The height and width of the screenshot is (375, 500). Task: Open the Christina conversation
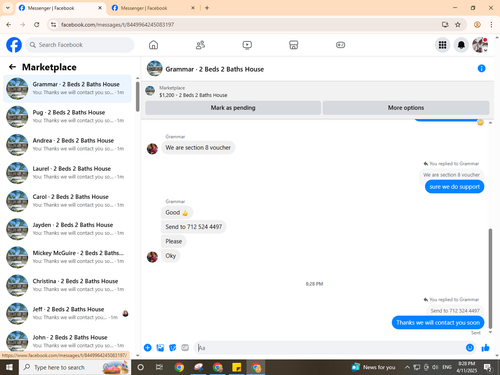pyautogui.click(x=68, y=285)
